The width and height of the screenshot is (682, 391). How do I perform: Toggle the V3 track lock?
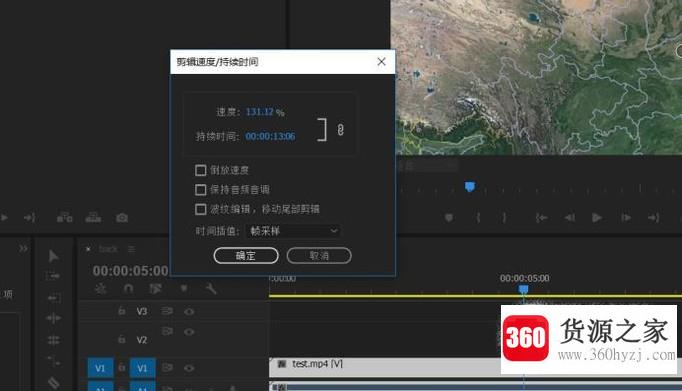122,311
